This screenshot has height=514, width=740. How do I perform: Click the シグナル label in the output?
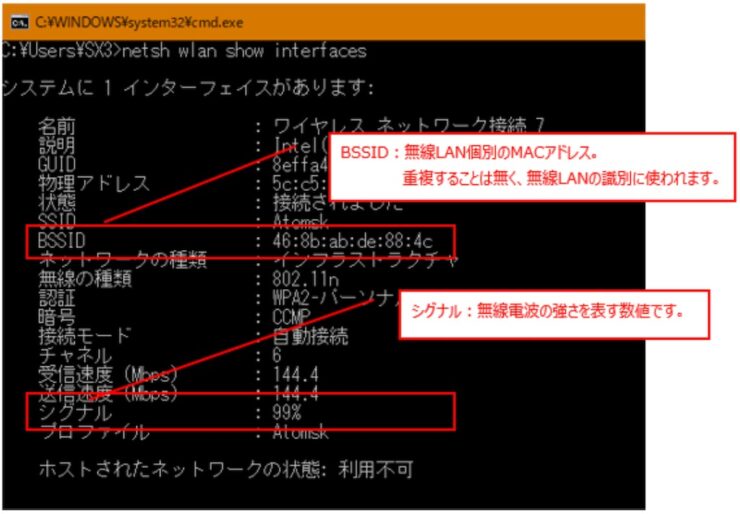point(75,412)
